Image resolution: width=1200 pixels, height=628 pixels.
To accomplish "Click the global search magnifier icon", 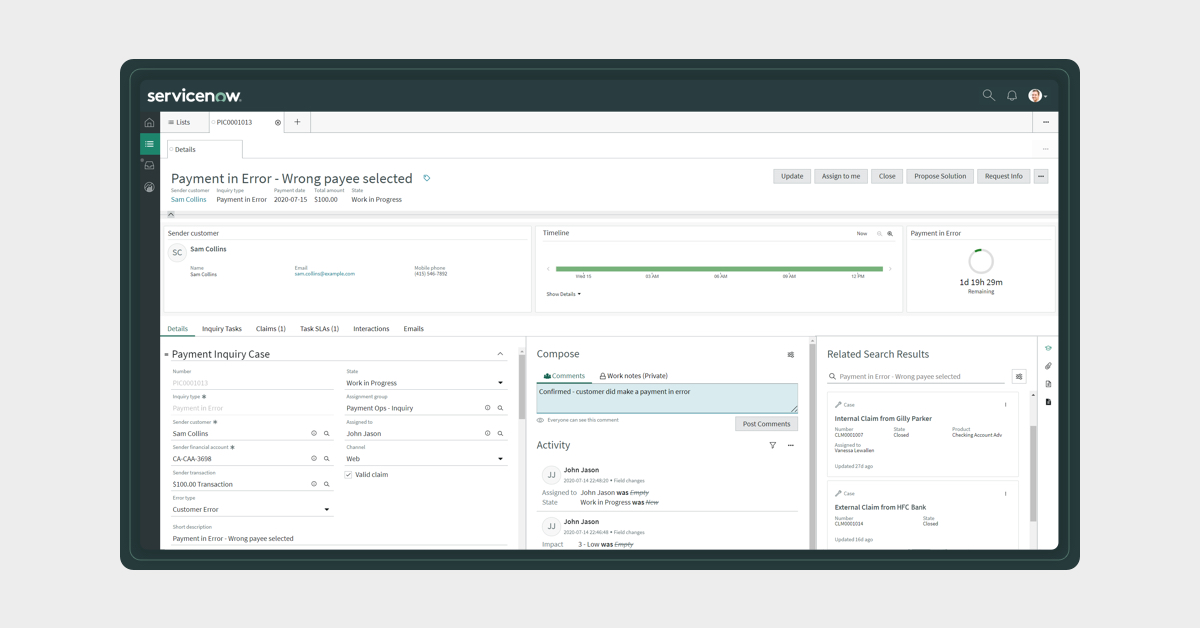I will pyautogui.click(x=988, y=95).
